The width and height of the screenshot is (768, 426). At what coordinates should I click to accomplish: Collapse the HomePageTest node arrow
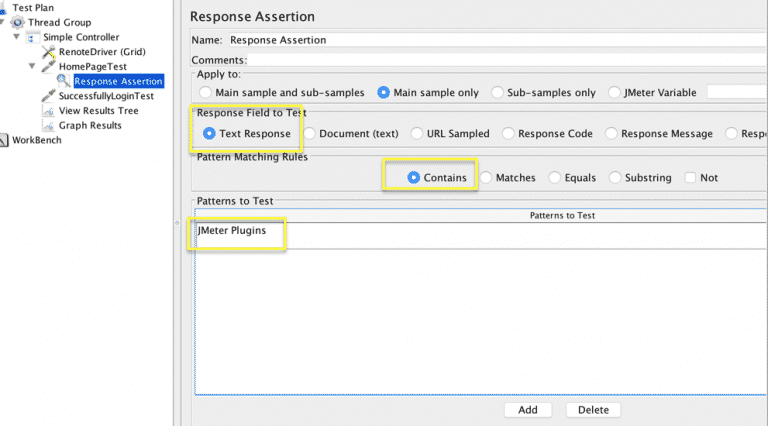(x=32, y=66)
